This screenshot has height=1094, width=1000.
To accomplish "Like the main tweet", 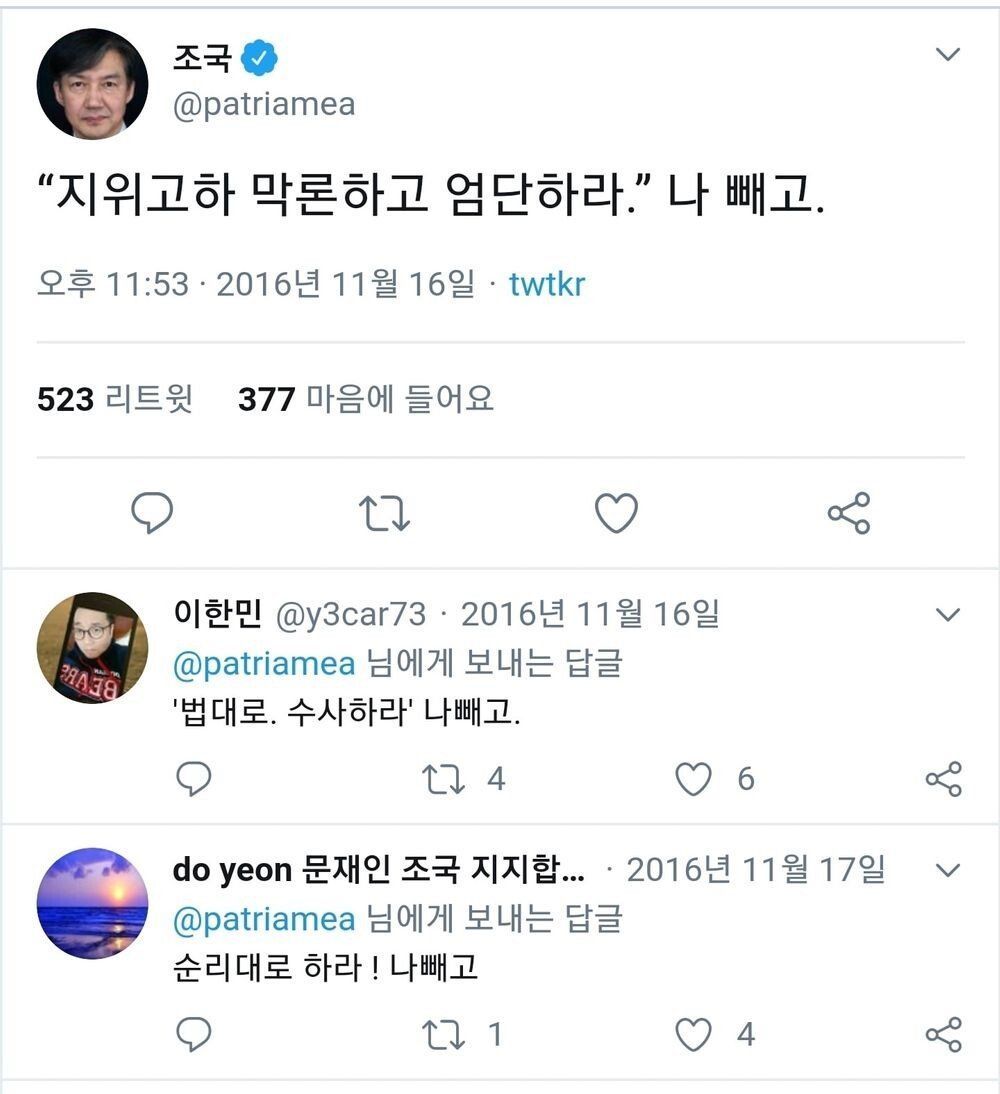I will pyautogui.click(x=616, y=513).
